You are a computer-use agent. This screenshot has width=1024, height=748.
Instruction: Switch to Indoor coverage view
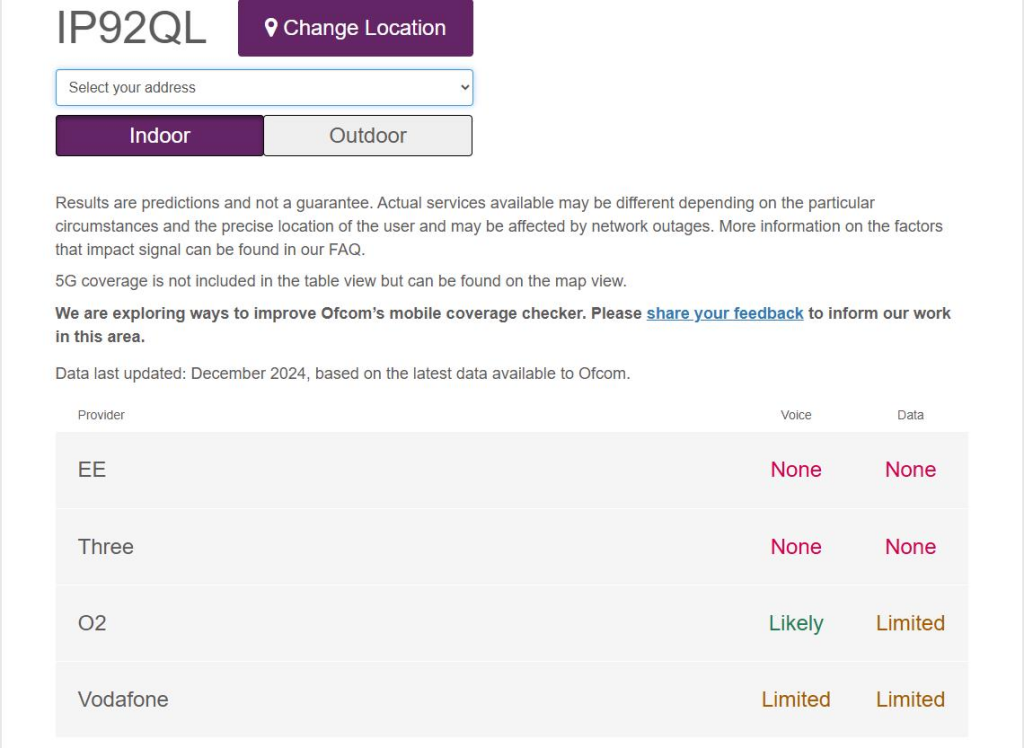[160, 136]
